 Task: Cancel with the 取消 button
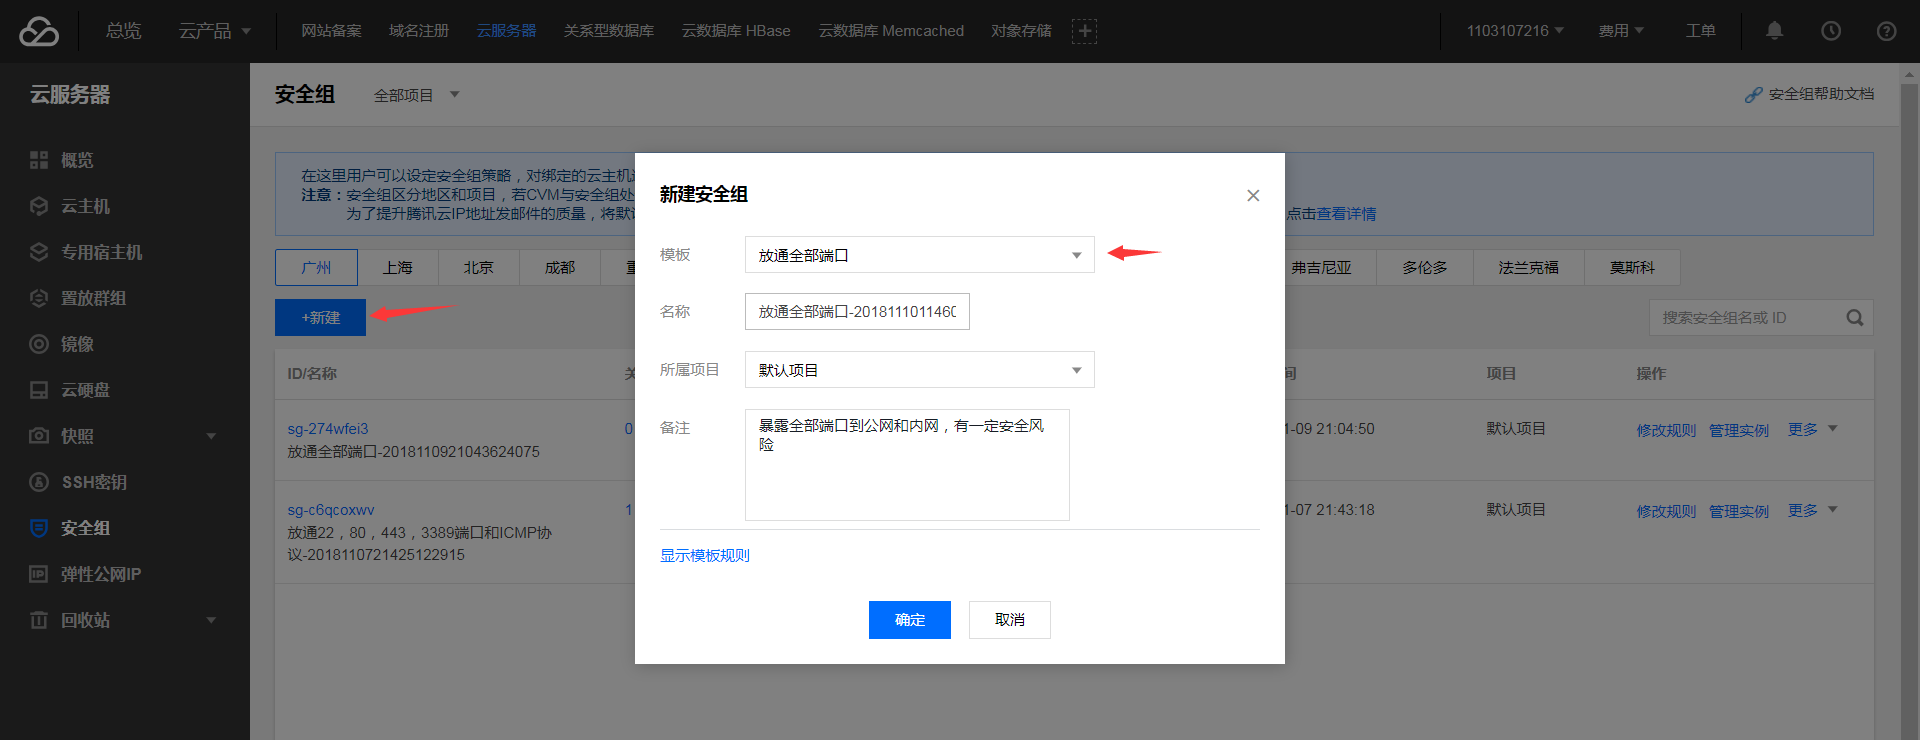(1010, 620)
